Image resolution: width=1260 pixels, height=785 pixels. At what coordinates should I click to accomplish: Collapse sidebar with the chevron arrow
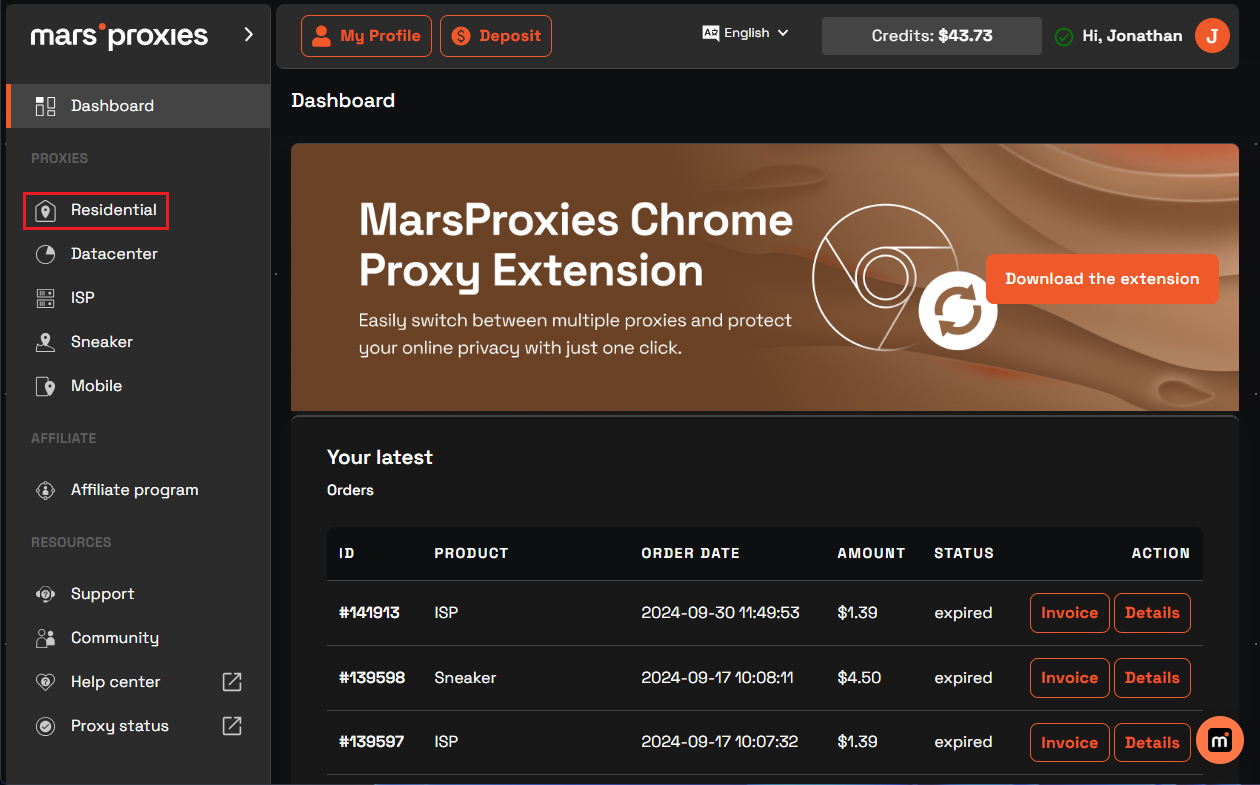(x=249, y=35)
